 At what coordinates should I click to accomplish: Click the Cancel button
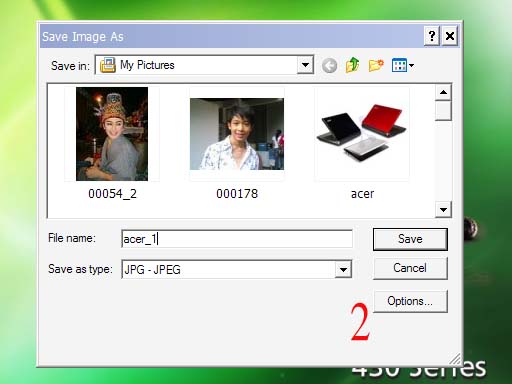(x=410, y=268)
